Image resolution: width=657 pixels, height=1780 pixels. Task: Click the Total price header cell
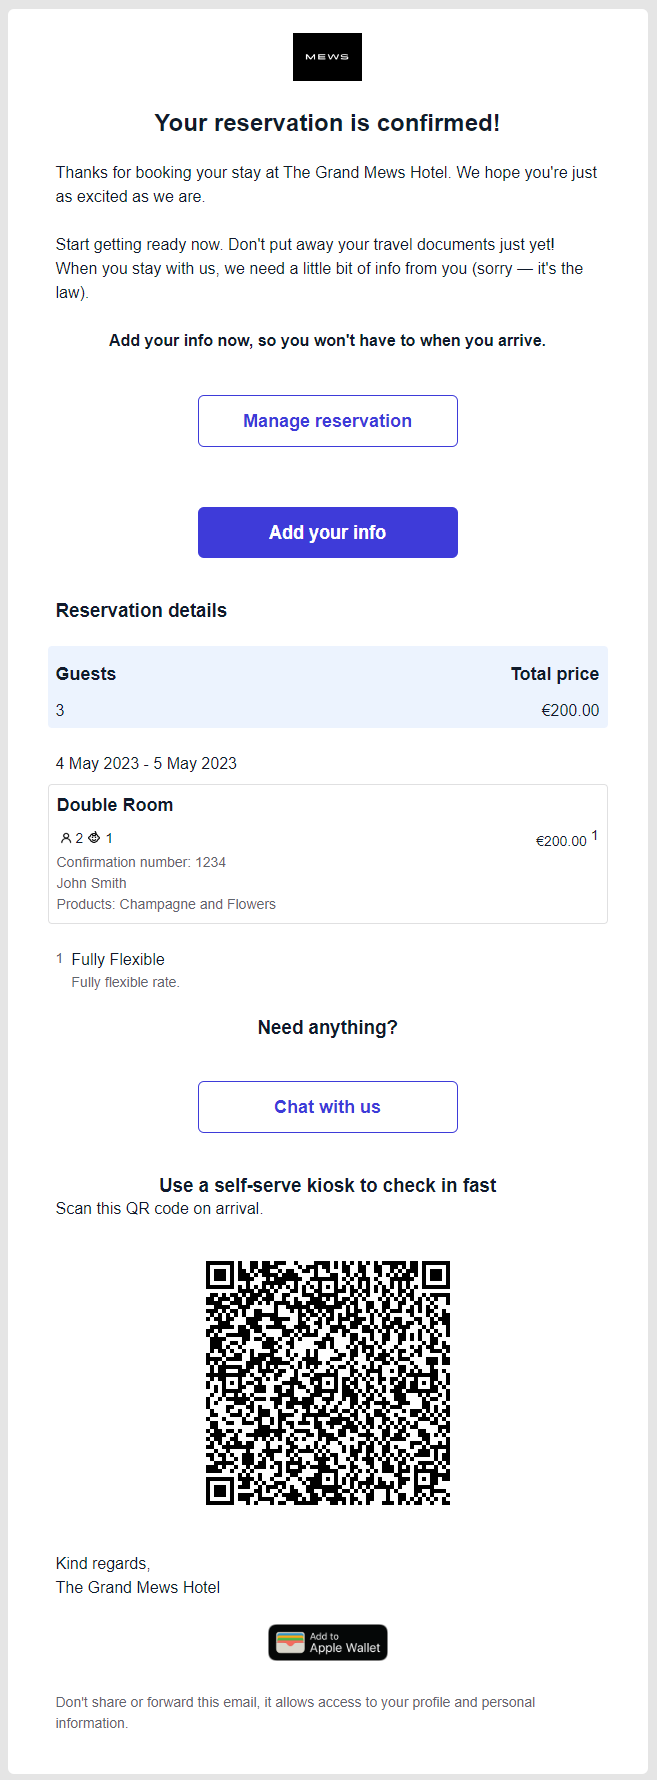coord(555,673)
